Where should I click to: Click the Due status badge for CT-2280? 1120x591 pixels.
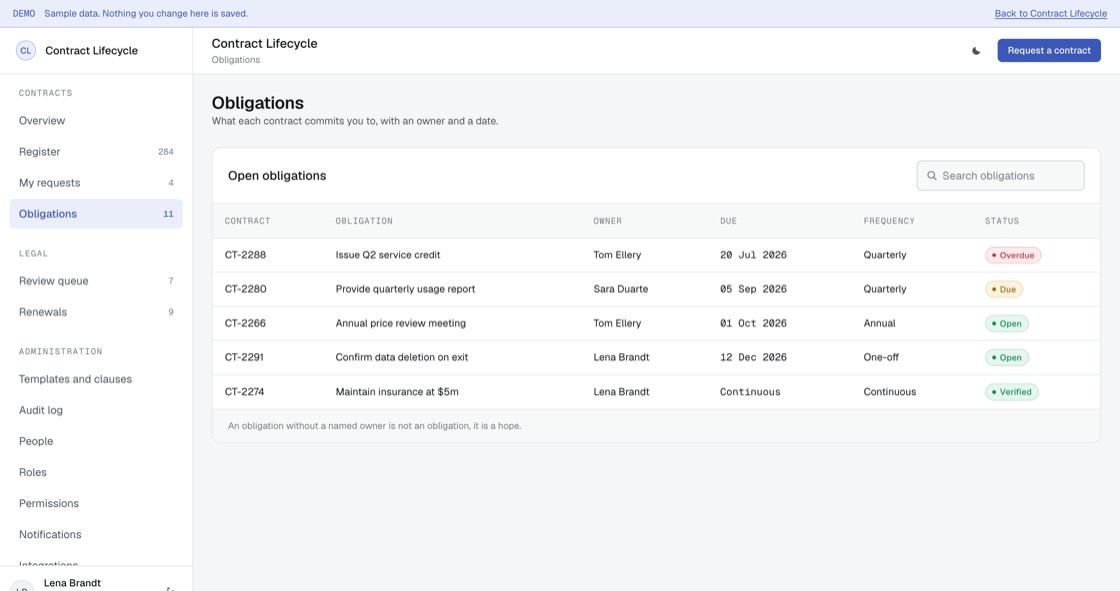1004,289
